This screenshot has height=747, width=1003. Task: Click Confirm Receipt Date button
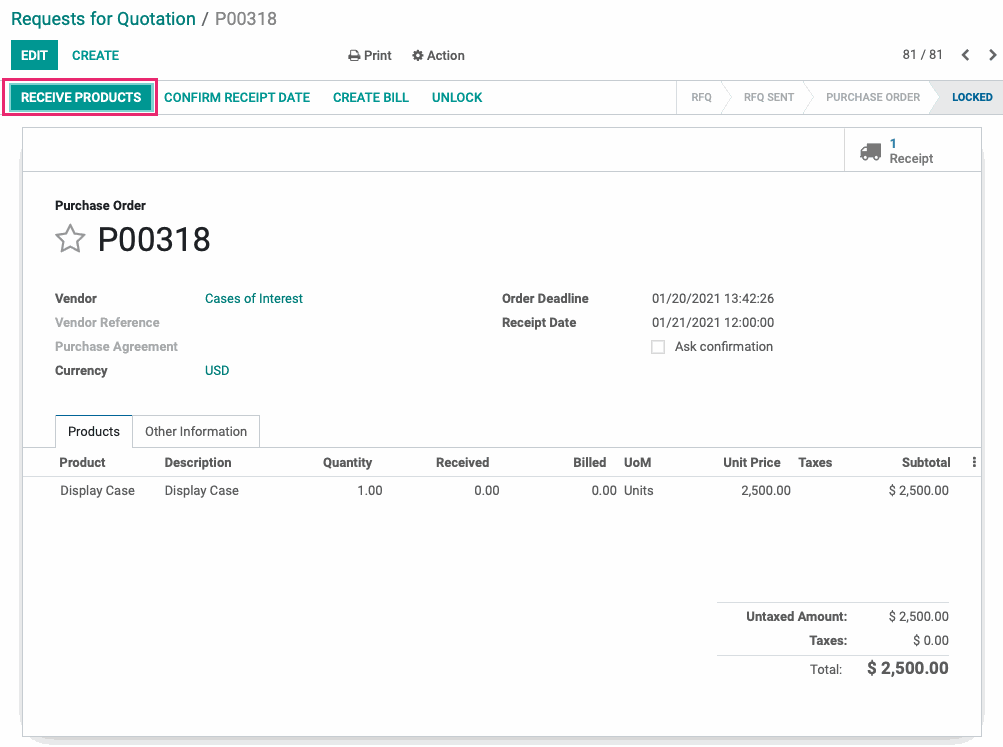(237, 97)
